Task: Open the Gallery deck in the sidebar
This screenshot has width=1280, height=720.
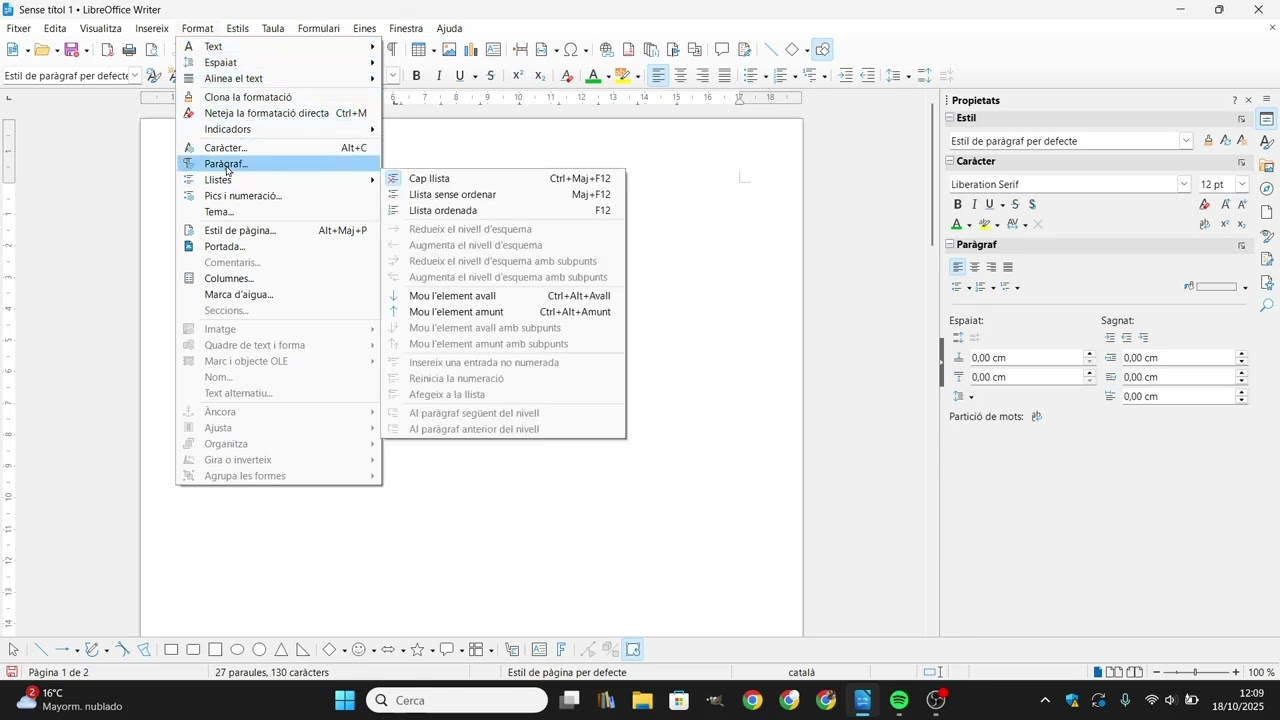Action: [1266, 166]
